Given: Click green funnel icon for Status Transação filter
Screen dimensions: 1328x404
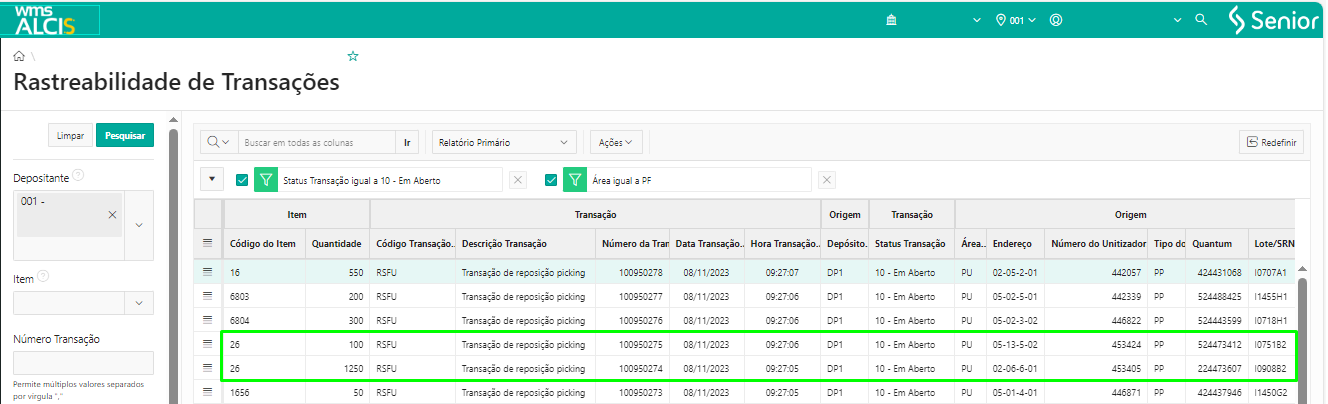Looking at the screenshot, I should click(x=266, y=180).
